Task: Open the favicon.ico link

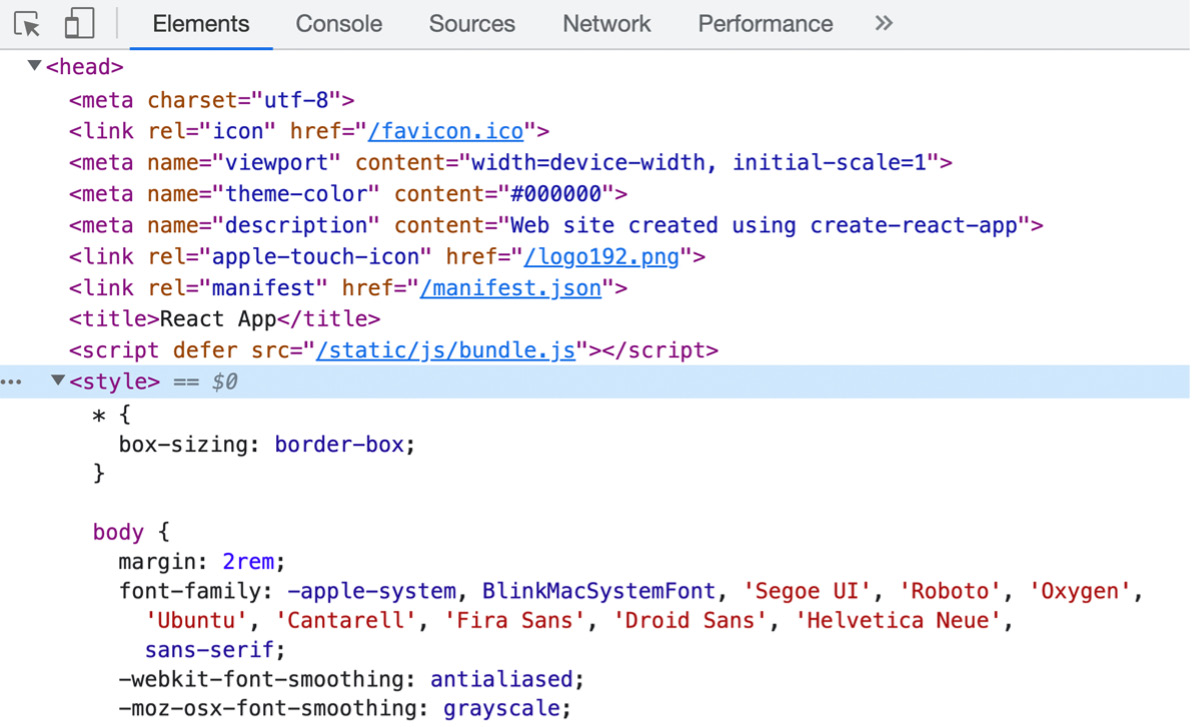Action: pos(446,131)
